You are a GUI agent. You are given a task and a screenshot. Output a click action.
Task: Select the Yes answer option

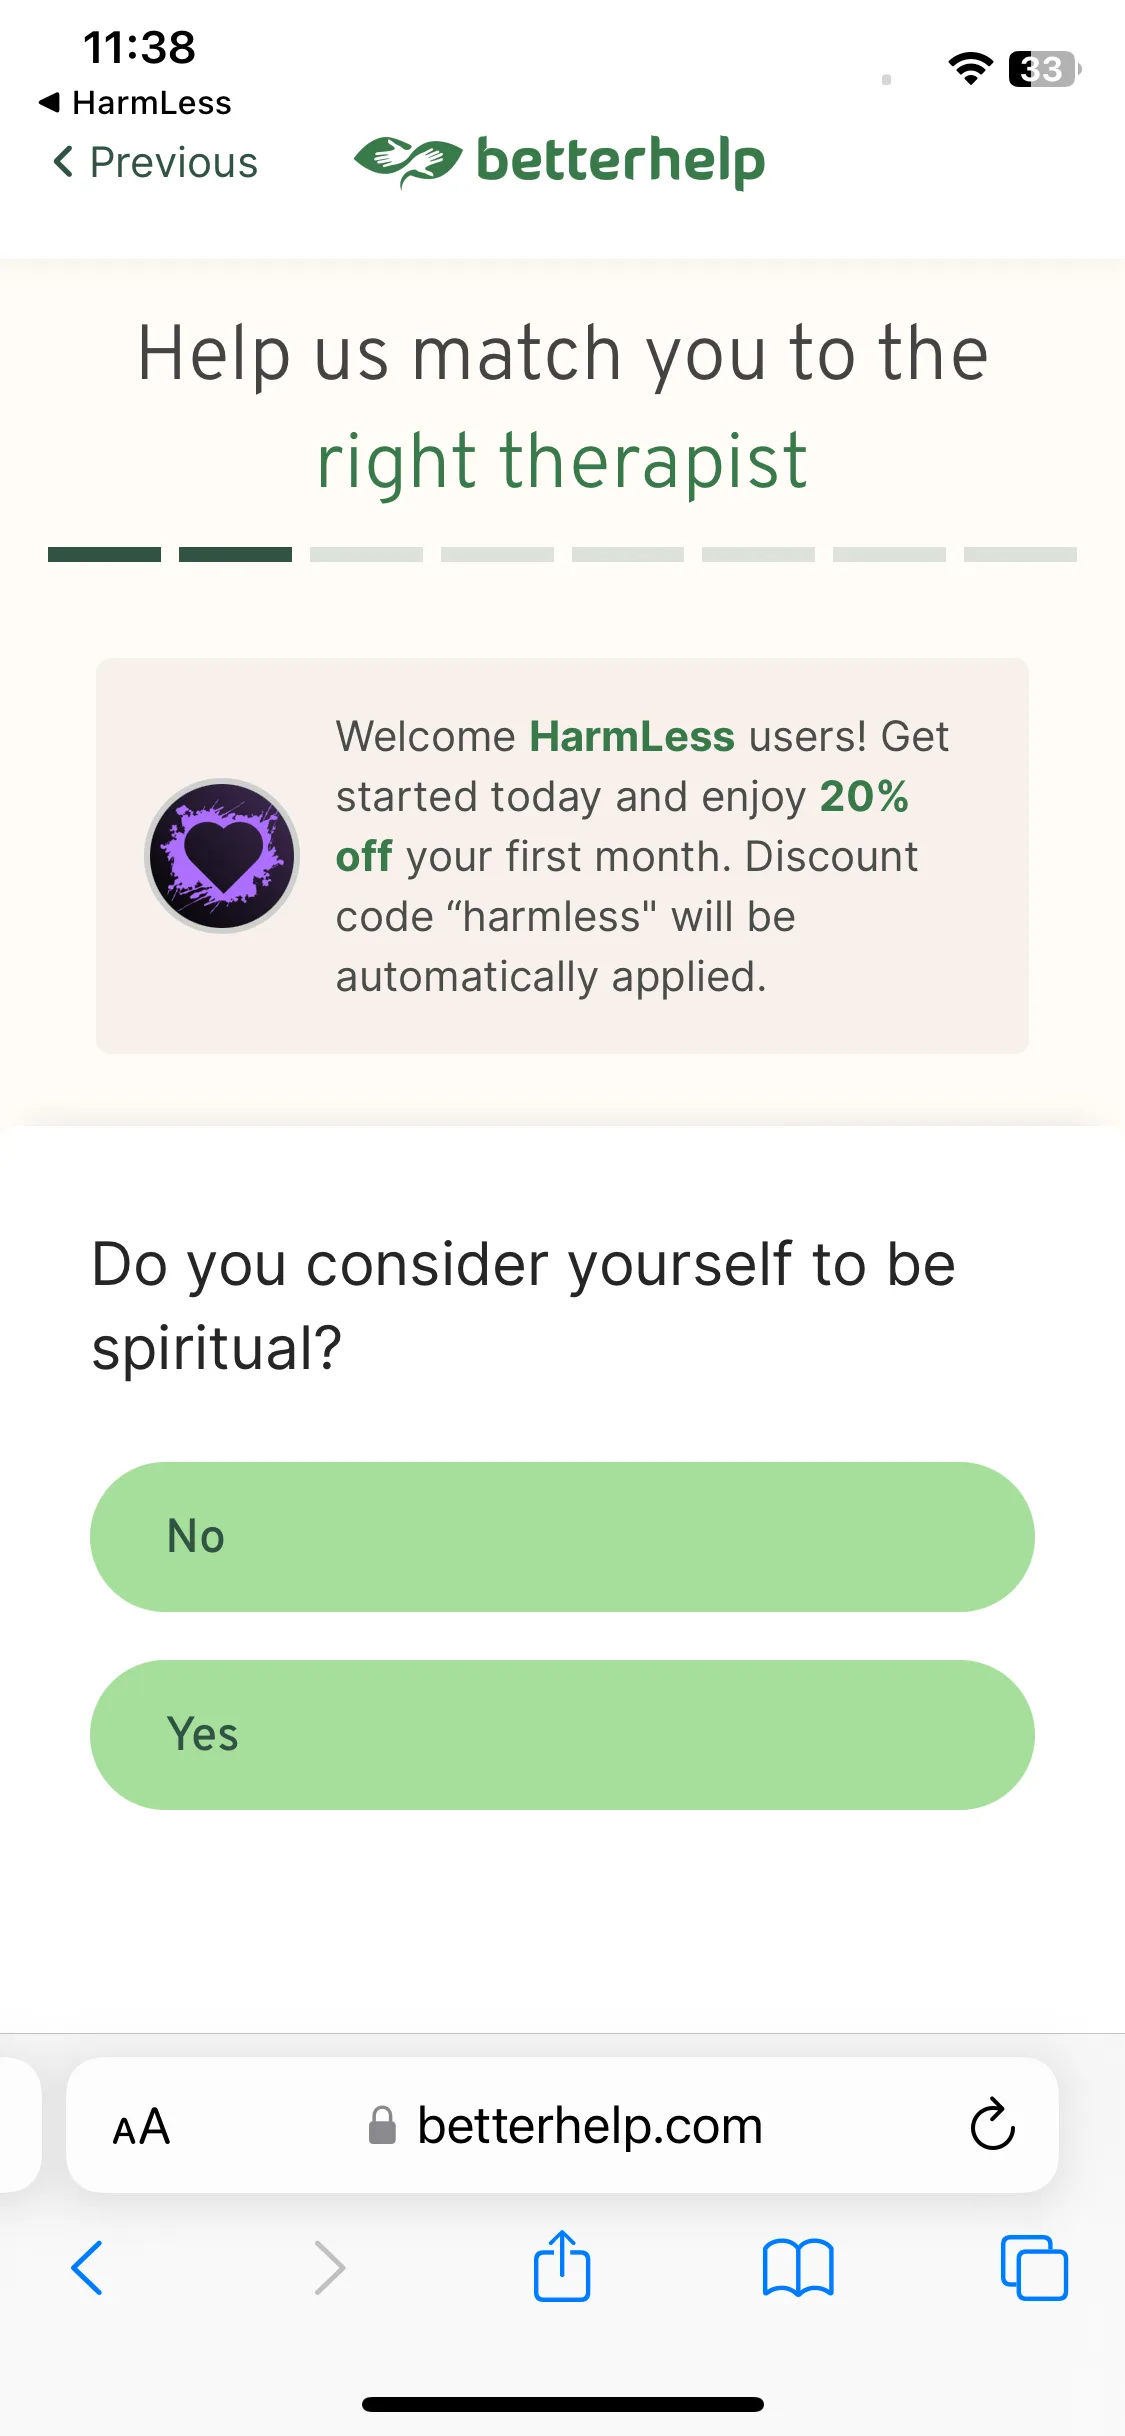point(562,1735)
